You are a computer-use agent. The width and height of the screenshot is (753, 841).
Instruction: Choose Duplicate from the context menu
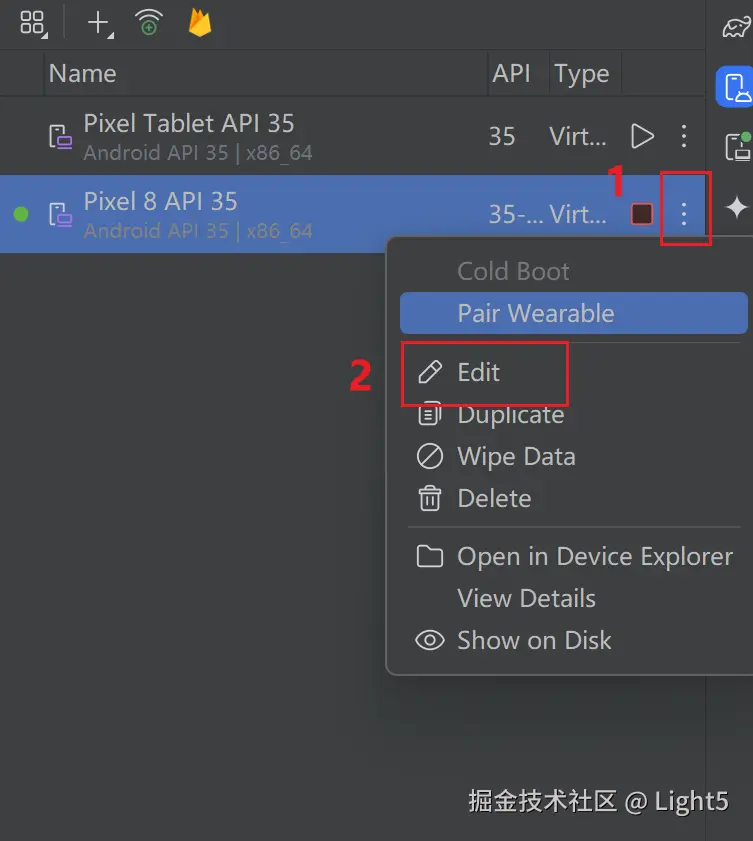pos(510,415)
